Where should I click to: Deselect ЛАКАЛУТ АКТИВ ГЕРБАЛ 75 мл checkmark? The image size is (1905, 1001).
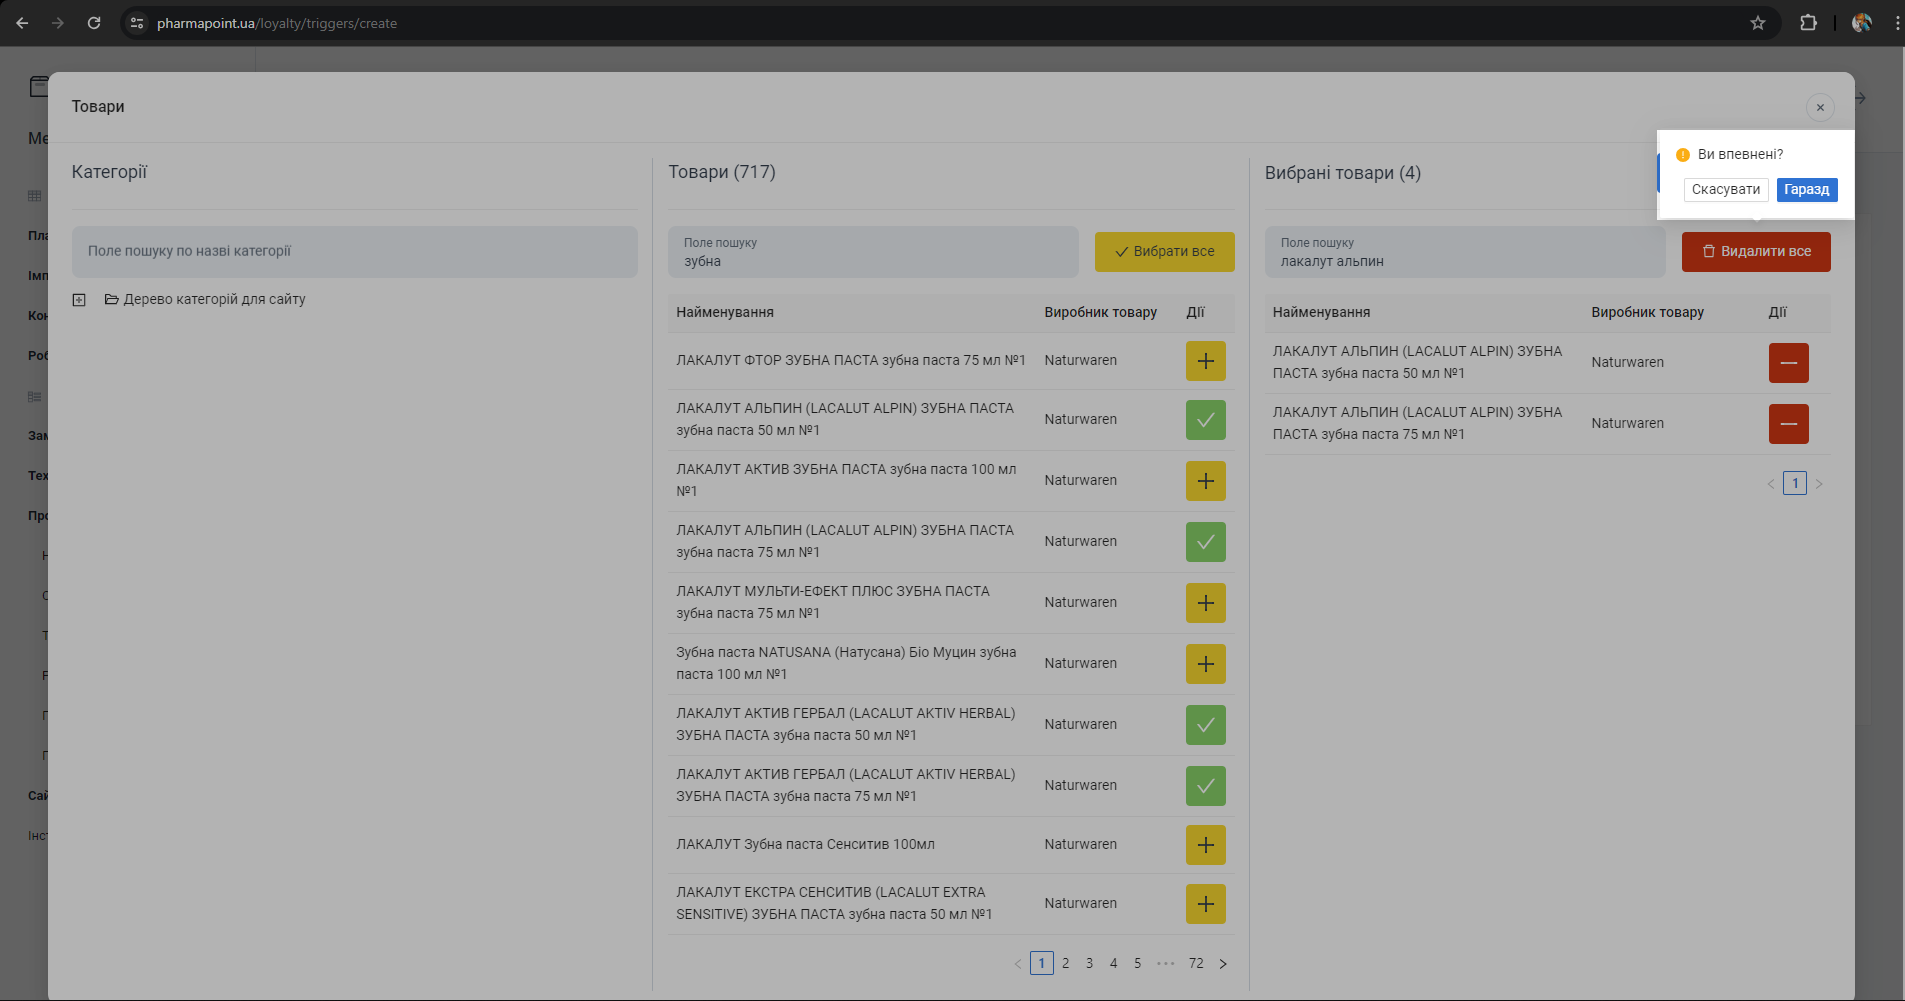[1205, 786]
